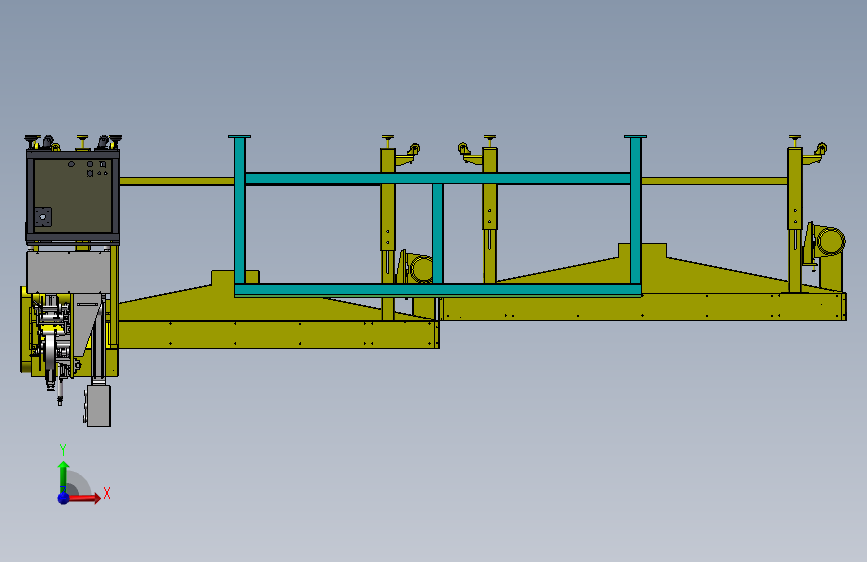
Task: Select the dark control cabinet front panel
Action: 73,196
